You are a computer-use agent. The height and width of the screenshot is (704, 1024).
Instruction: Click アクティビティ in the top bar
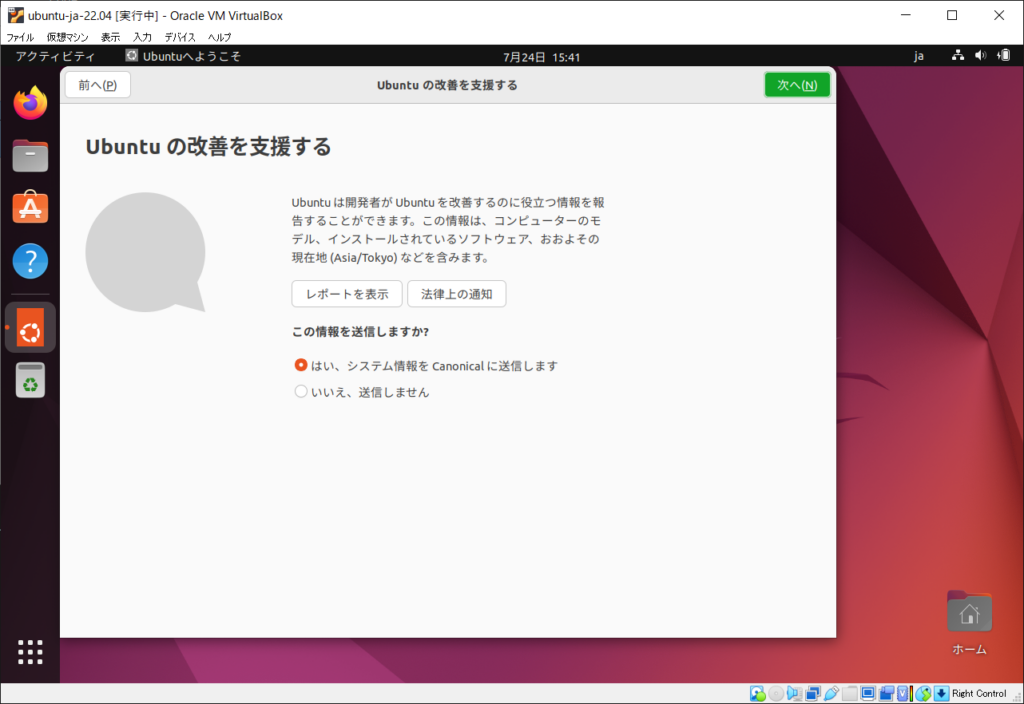55,56
